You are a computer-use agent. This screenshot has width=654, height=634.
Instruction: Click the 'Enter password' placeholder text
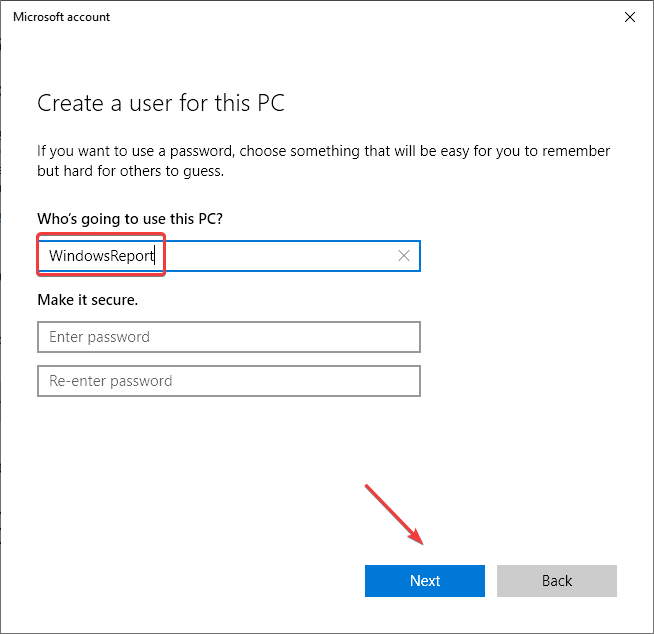(99, 337)
